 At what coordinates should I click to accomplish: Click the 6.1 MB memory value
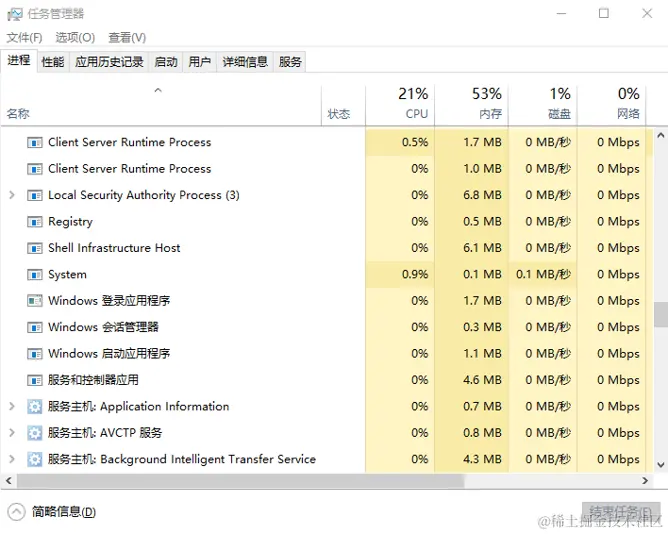click(482, 248)
